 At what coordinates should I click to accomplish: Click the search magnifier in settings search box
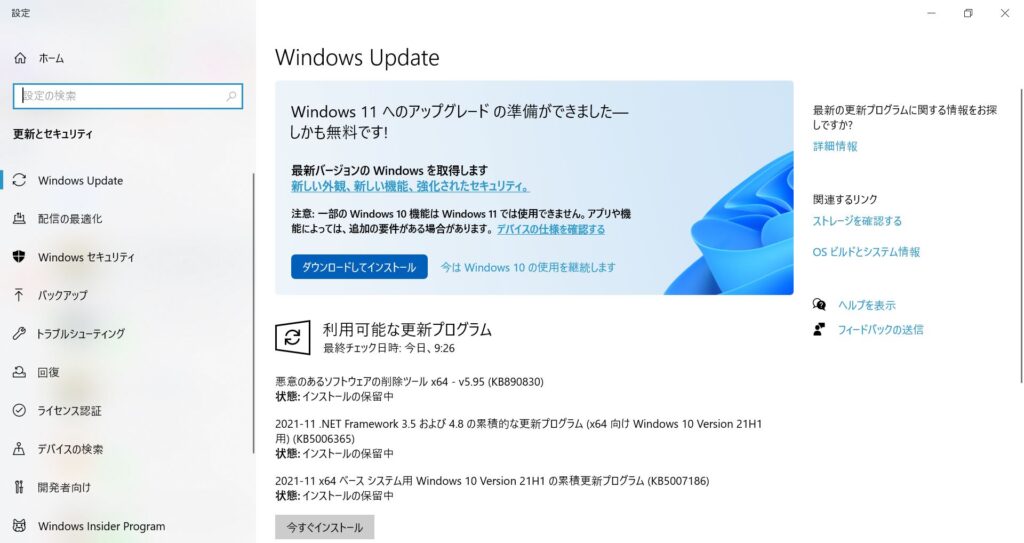231,96
